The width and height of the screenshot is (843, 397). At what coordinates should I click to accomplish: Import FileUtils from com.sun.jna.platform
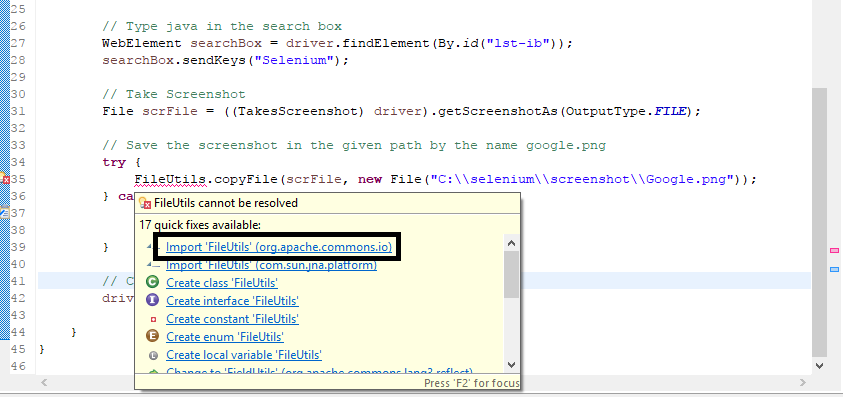click(272, 265)
